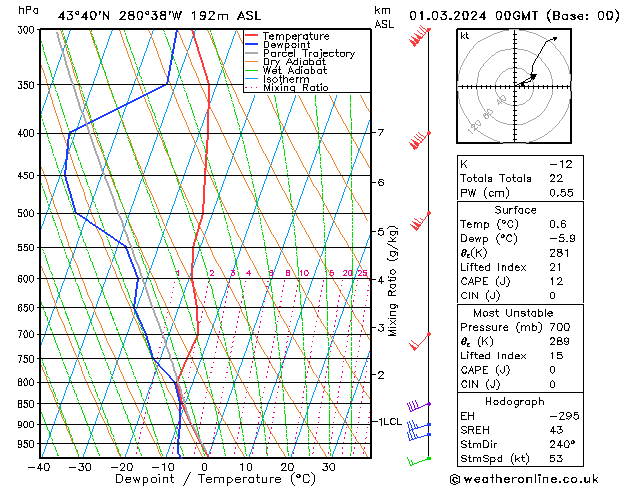Click the surface Lifted Index value 21
Screen dimensions: 629x486
[555, 267]
